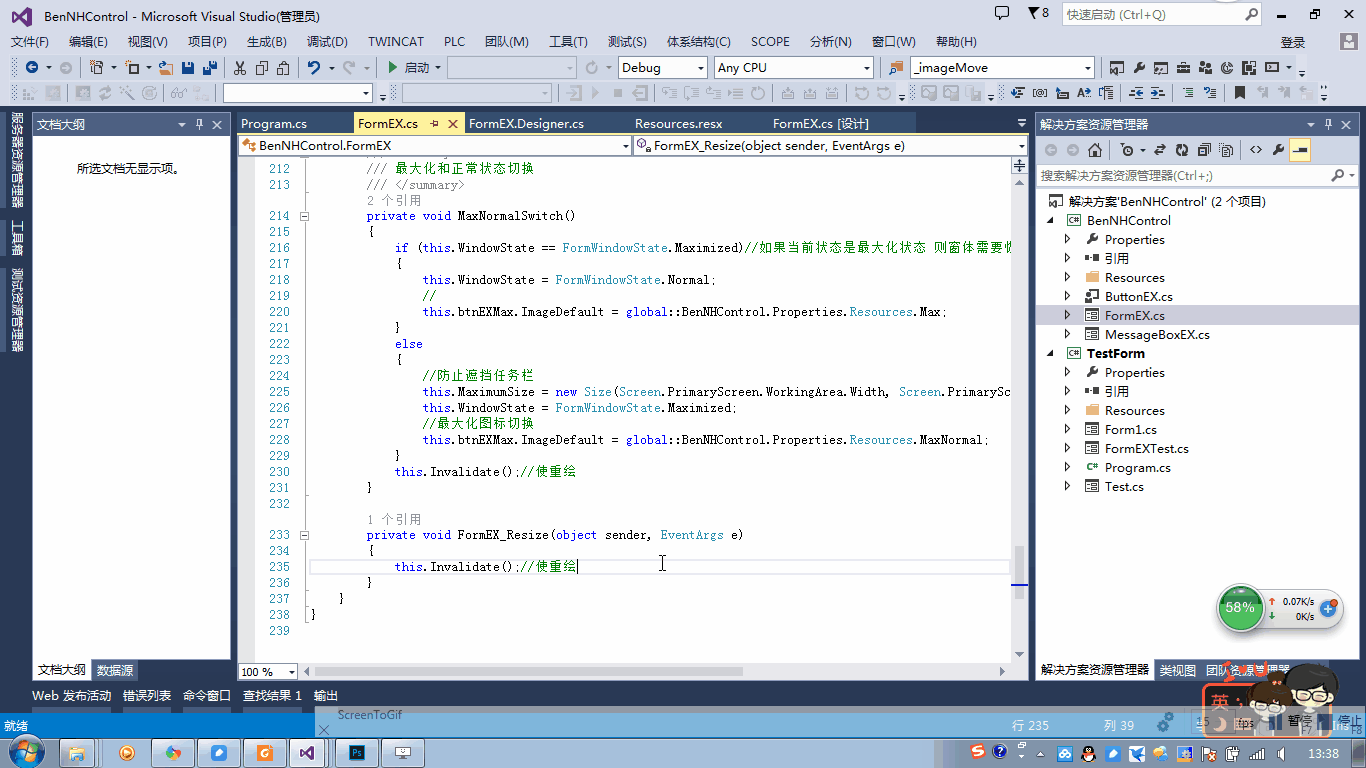This screenshot has height=768, width=1366.
Task: Click the Undo arrow in toolbar
Action: 314,68
